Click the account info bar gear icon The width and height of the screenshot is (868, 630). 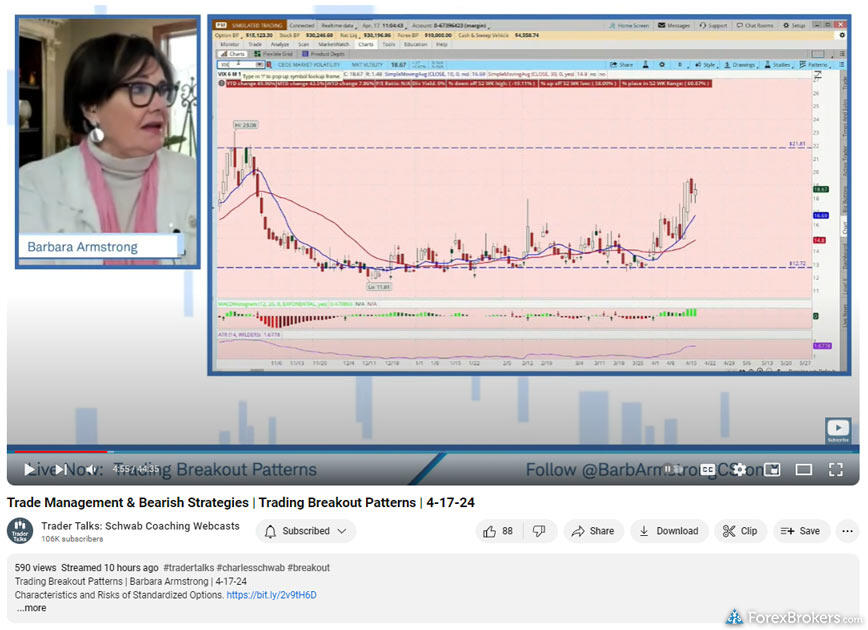click(842, 35)
